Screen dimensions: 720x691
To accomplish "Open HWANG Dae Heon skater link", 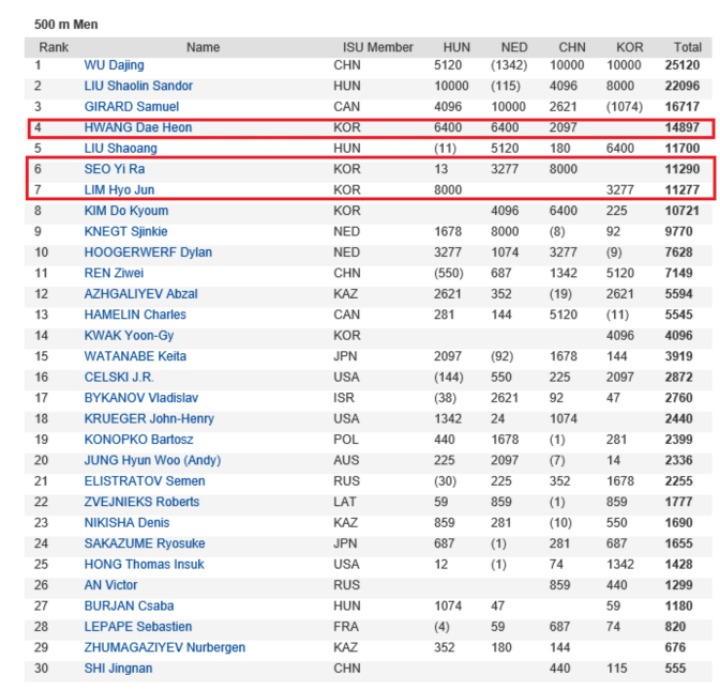I will (x=138, y=127).
